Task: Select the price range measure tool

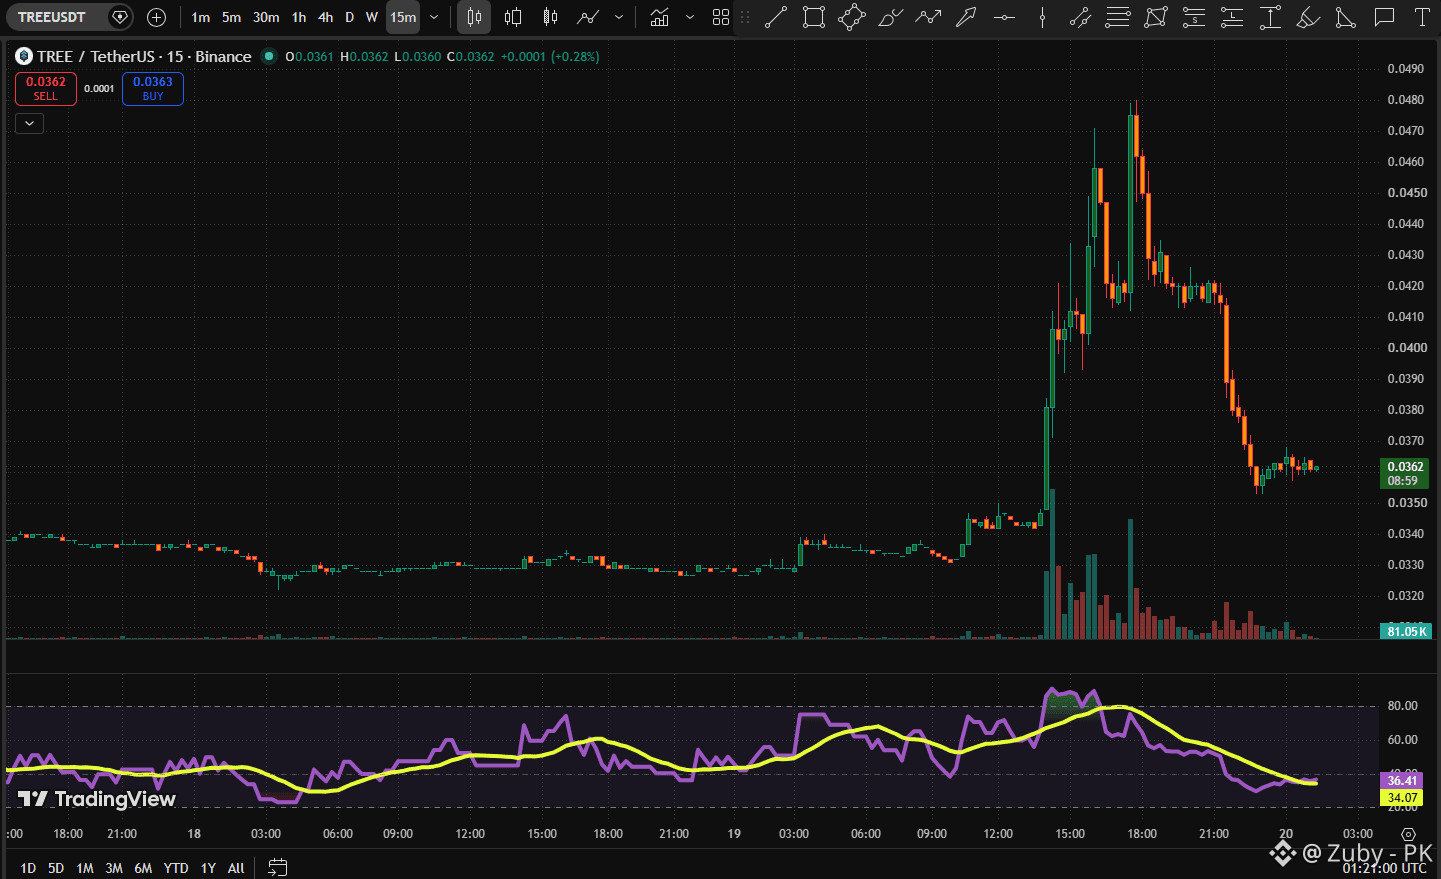Action: [1270, 17]
